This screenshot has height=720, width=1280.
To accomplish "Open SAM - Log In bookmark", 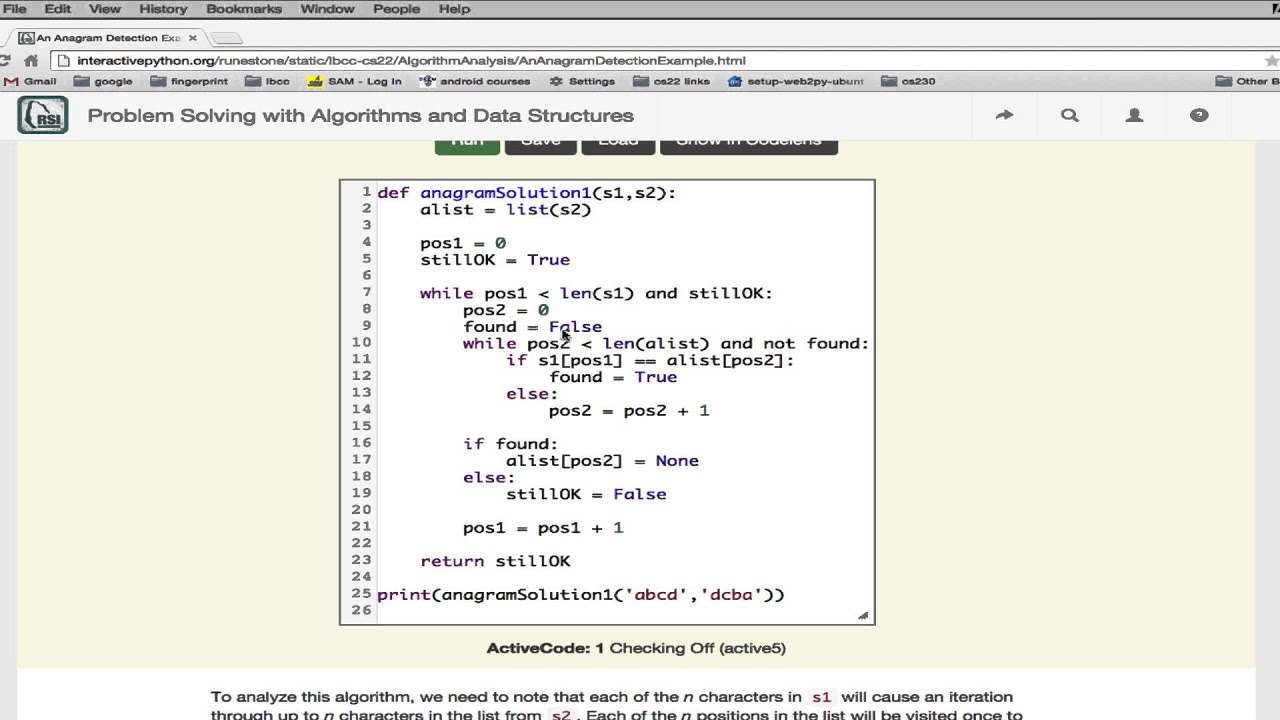I will 355,82.
